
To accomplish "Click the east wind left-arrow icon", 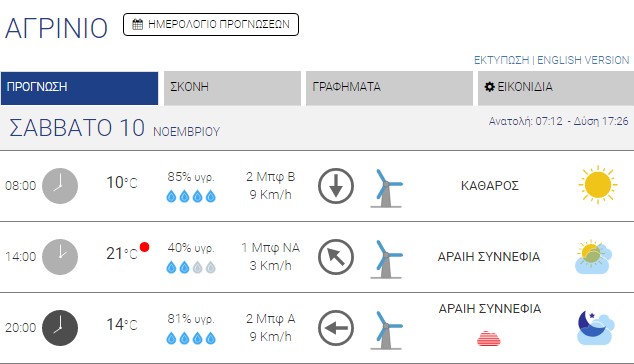I will (336, 328).
